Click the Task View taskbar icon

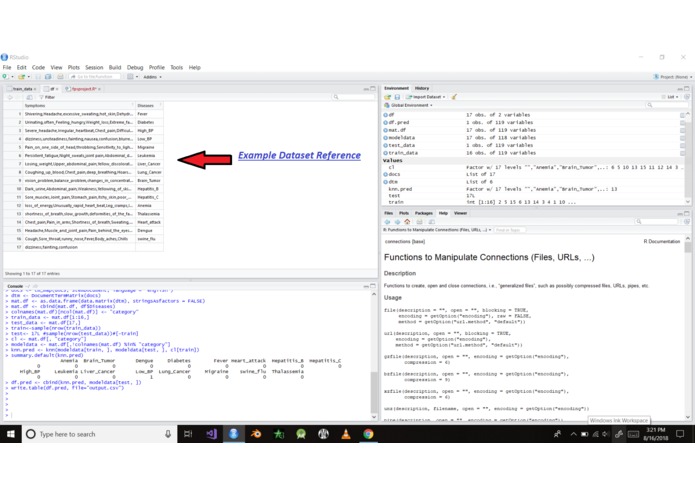tap(188, 434)
